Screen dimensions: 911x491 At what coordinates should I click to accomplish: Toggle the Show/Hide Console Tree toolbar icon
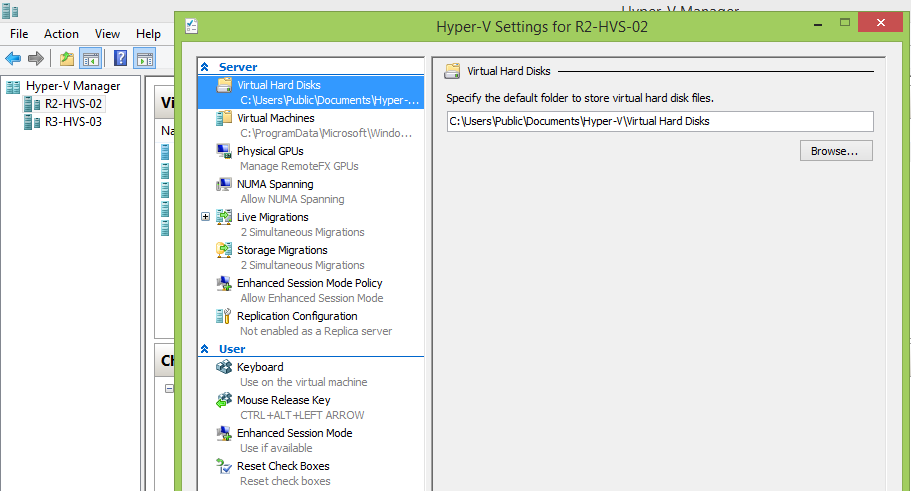coord(91,58)
